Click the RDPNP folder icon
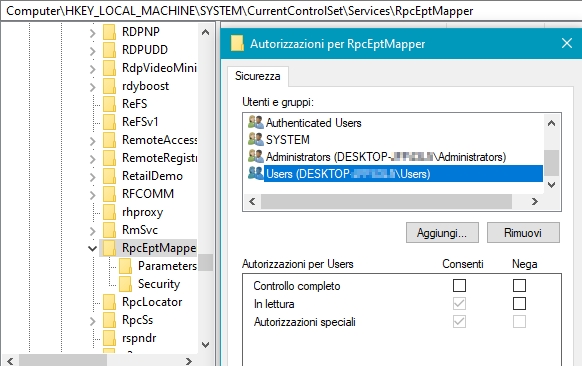The image size is (582, 366). pos(109,32)
